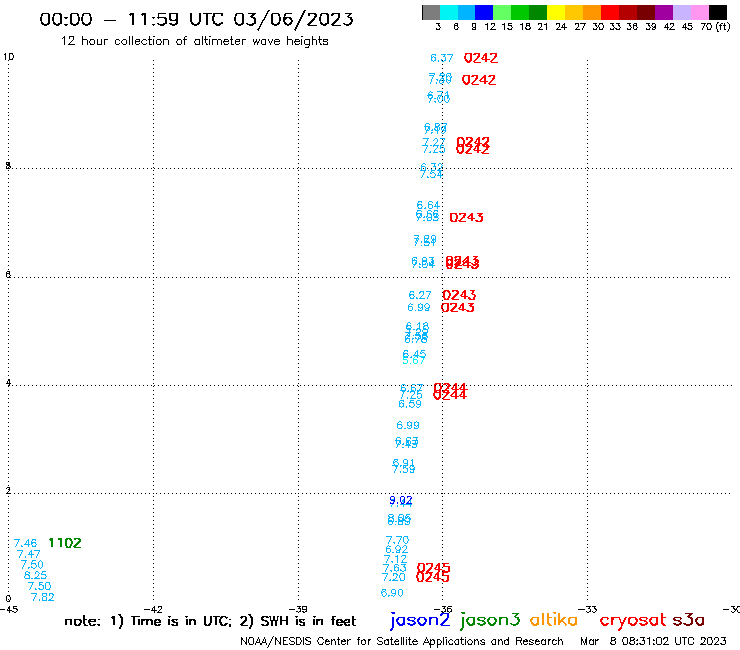Image resolution: width=740 pixels, height=650 pixels.
Task: Click the green '1102' time label
Action: 65,543
